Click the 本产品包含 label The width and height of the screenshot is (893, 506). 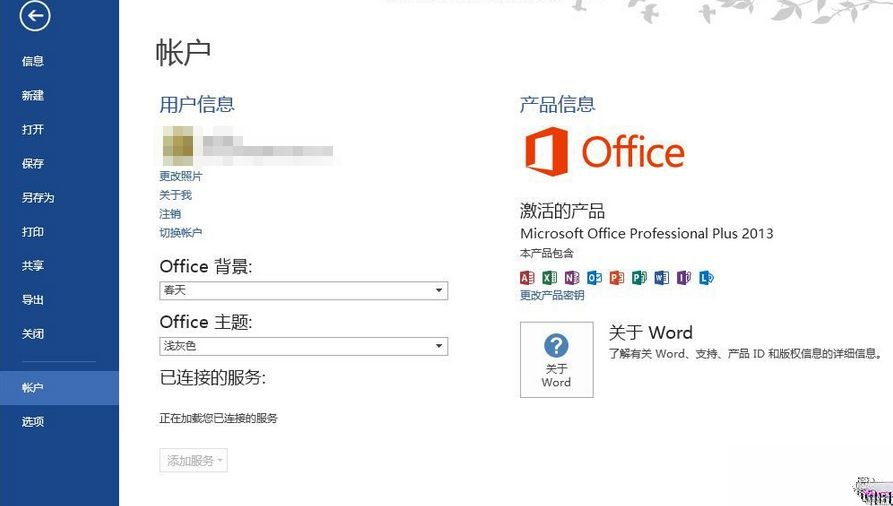547,253
